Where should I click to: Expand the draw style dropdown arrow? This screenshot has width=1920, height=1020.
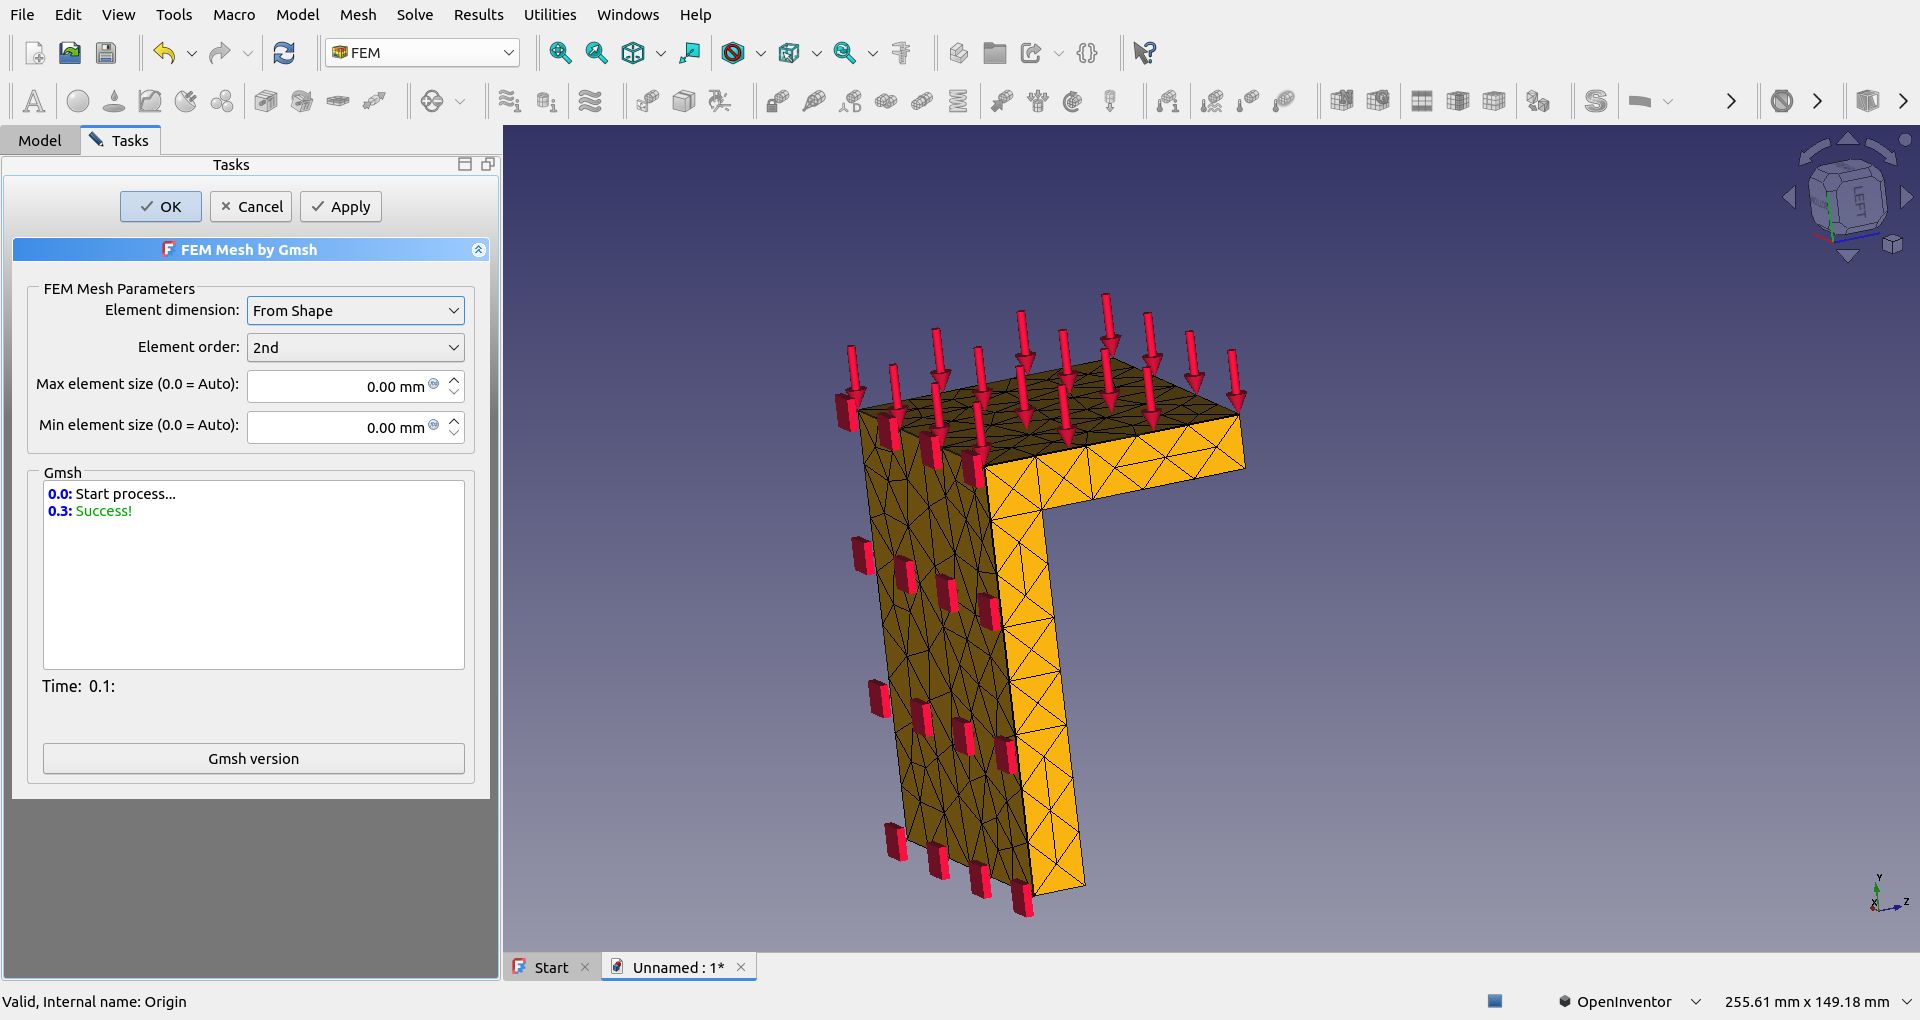761,53
